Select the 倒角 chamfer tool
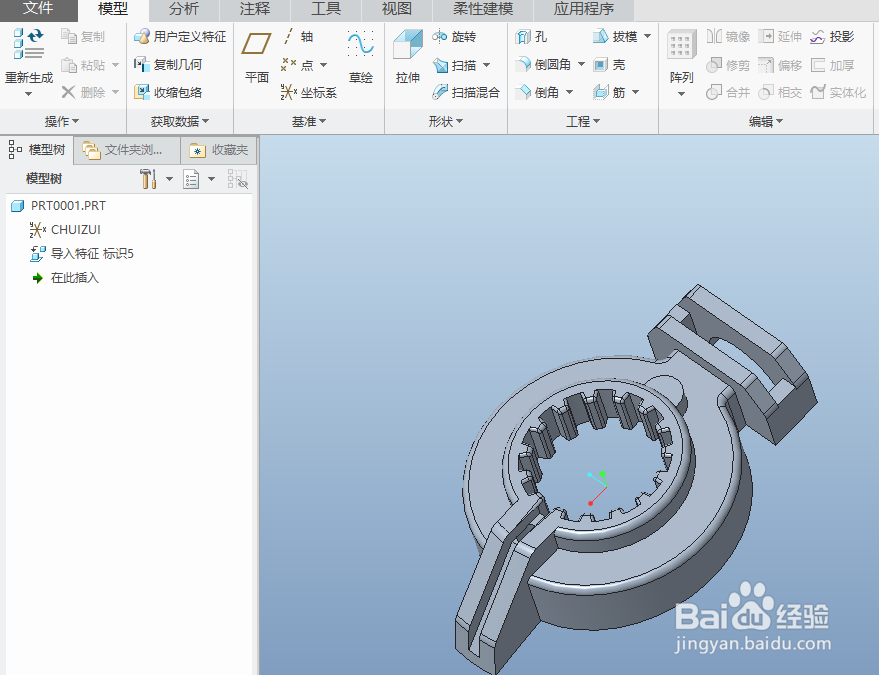The height and width of the screenshot is (675, 879). pos(537,92)
